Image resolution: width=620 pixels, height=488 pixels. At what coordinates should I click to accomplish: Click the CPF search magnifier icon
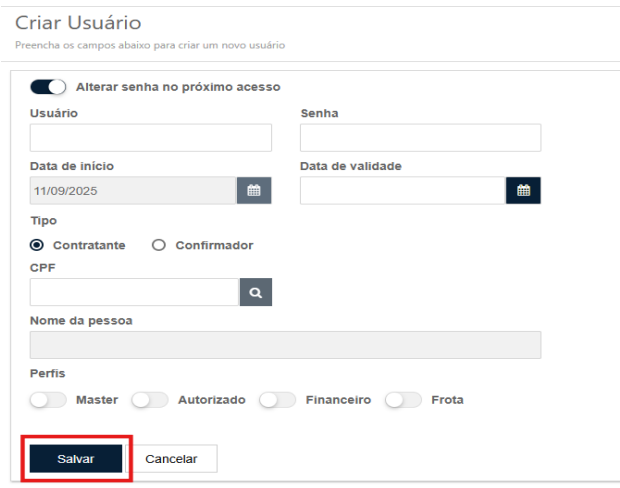(x=255, y=292)
